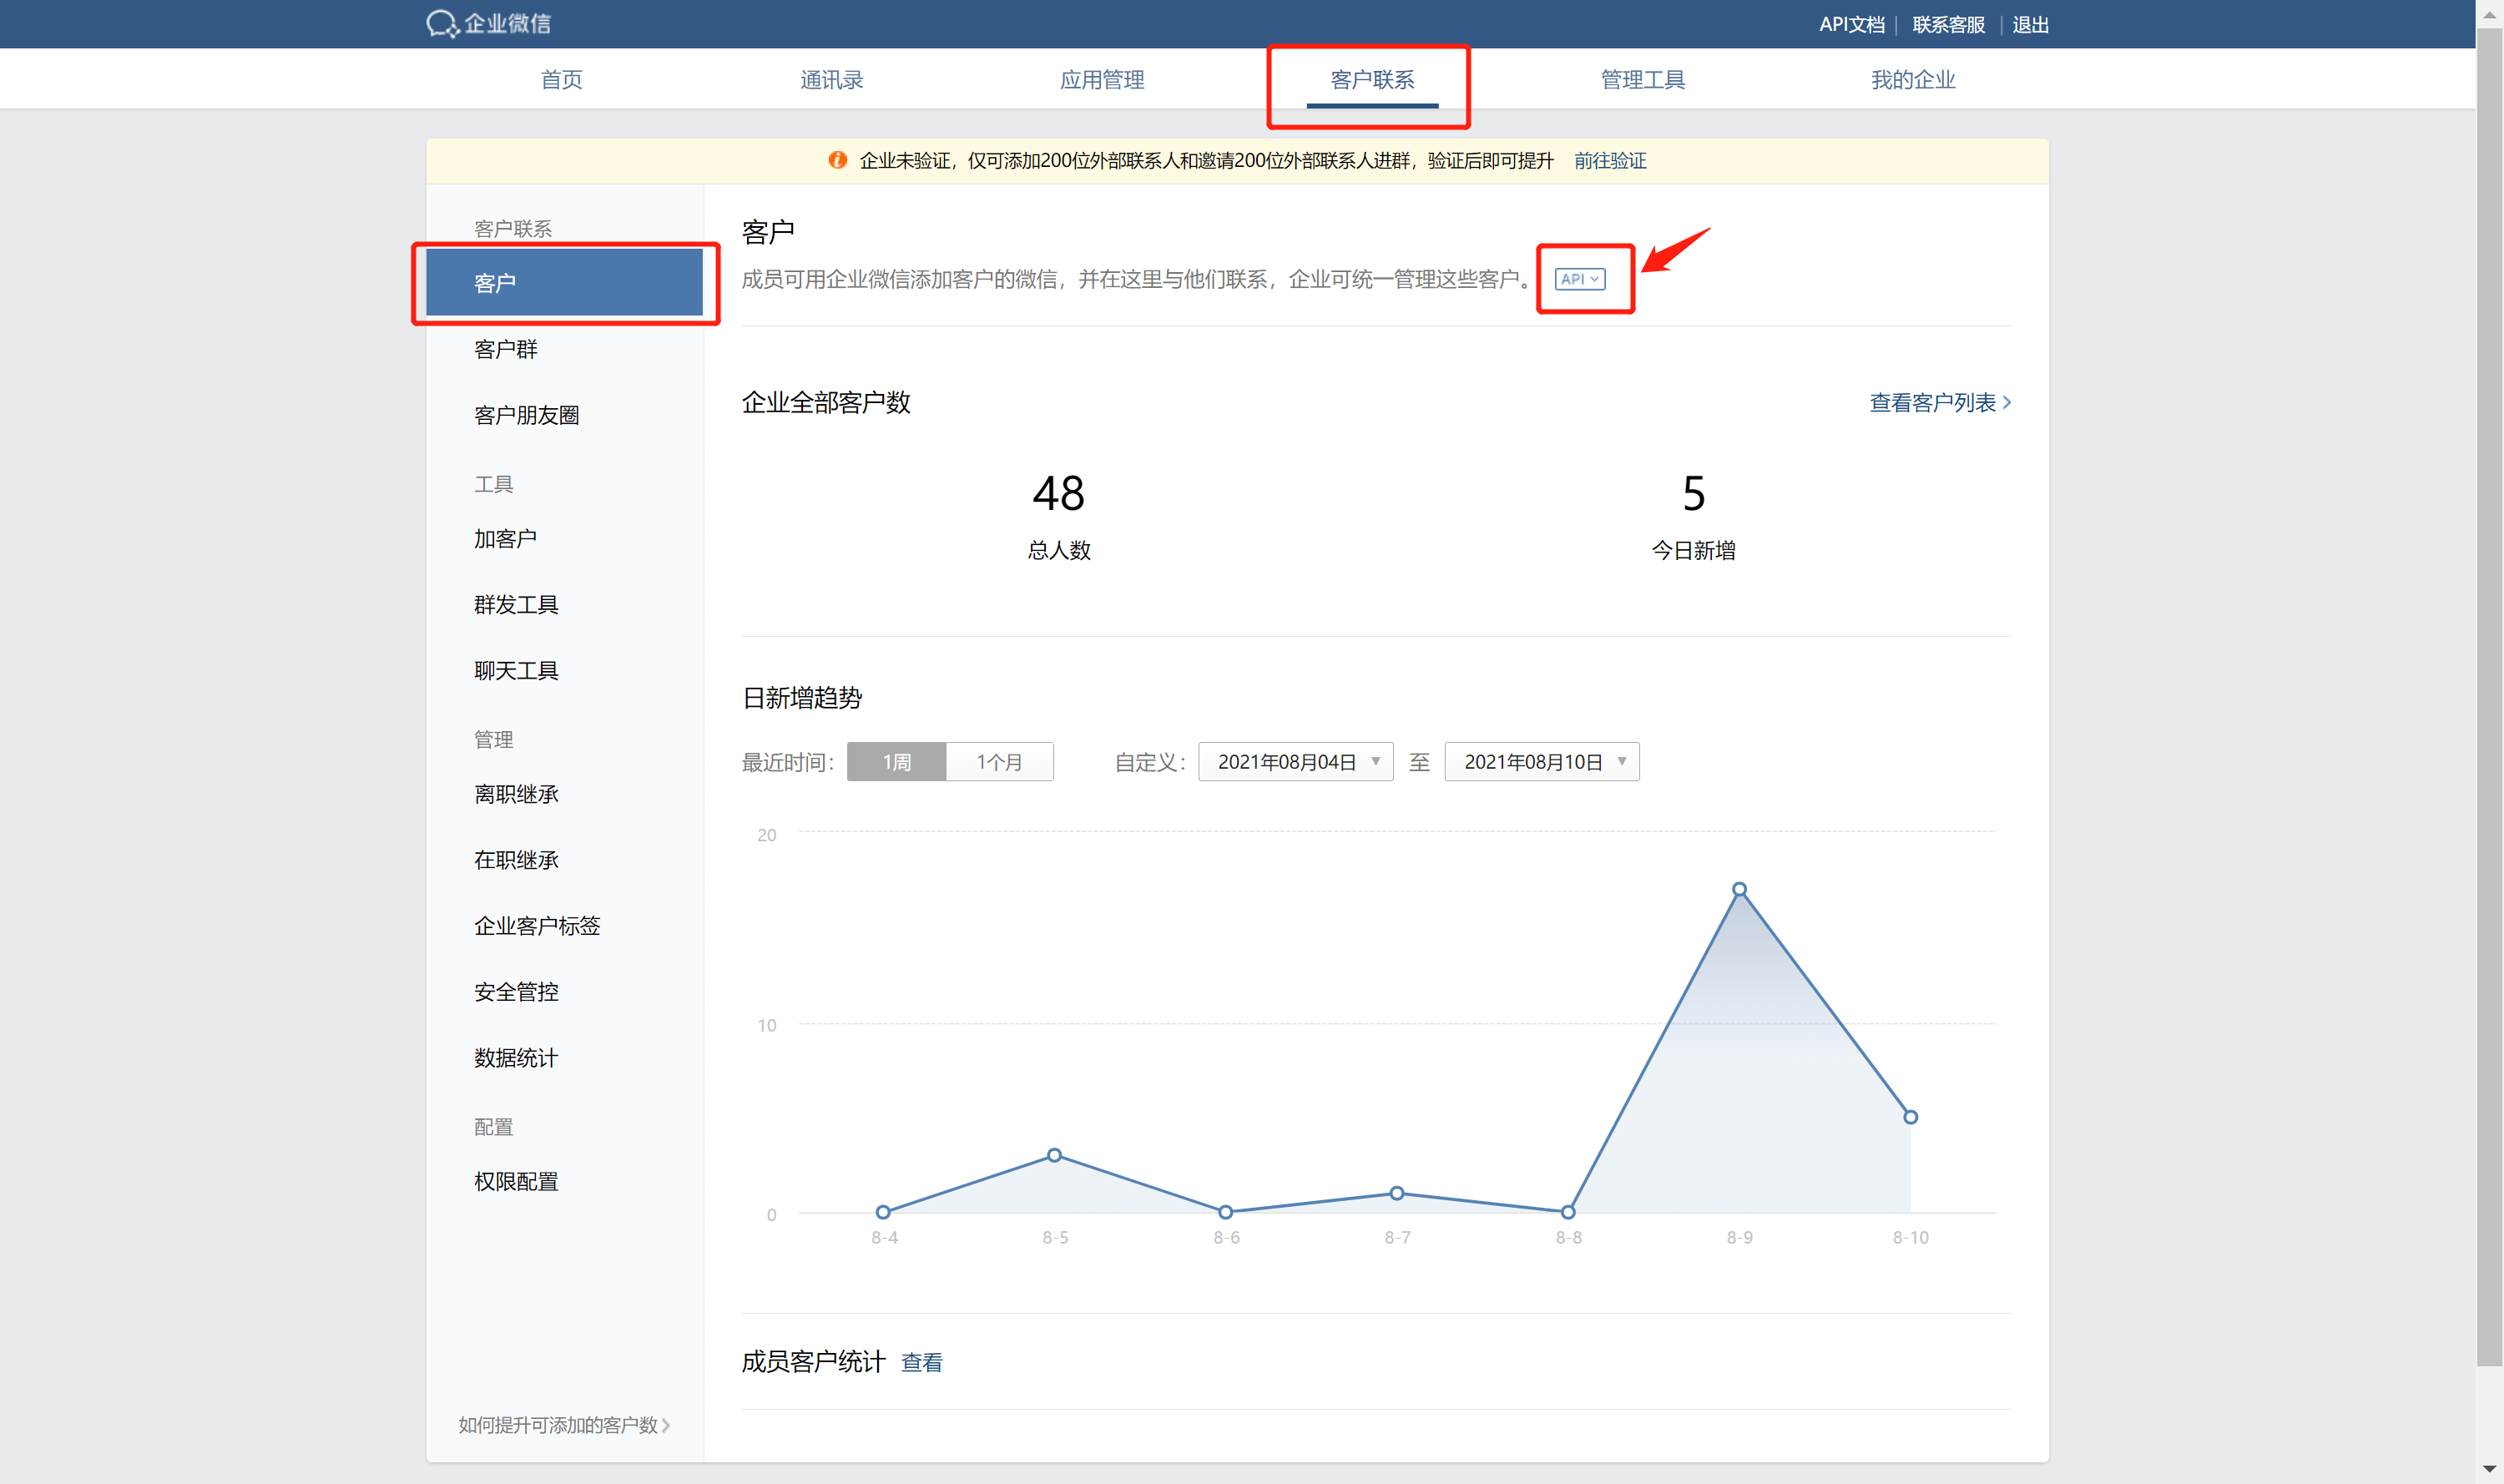The height and width of the screenshot is (1484, 2504).
Task: Open the end date 2021年08月10日 dropdown
Action: point(1541,762)
